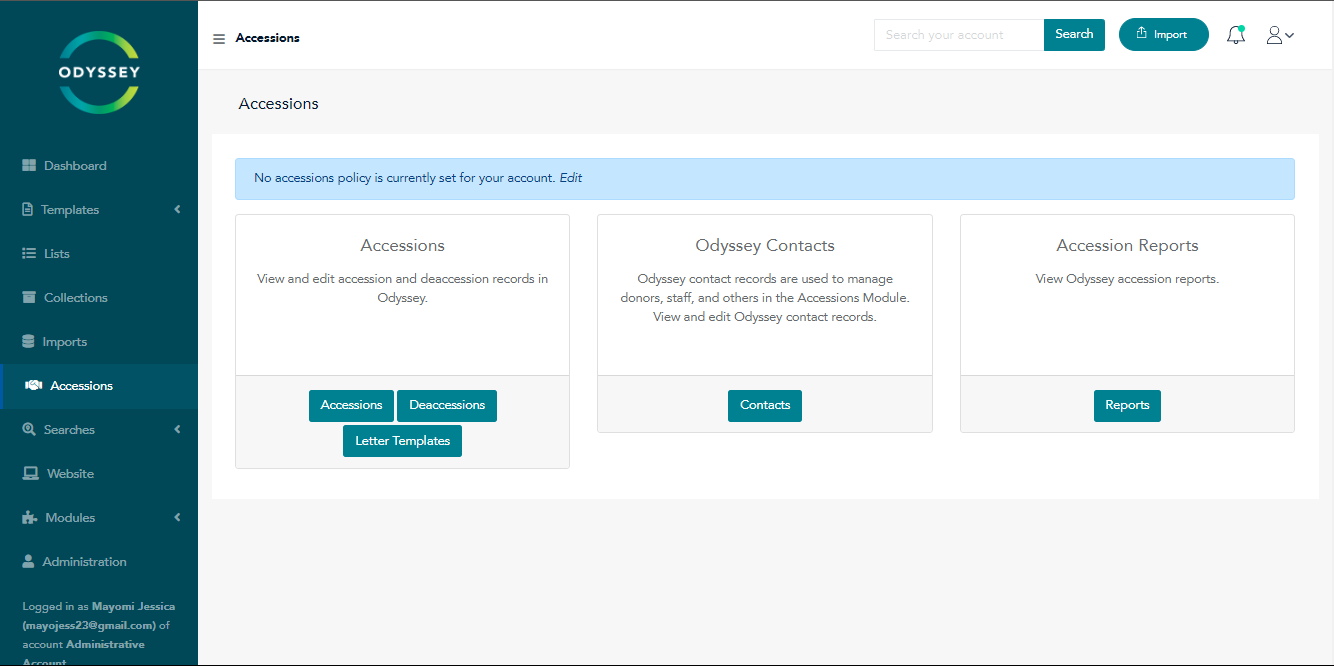
Task: Click the Reports button
Action: (1127, 406)
